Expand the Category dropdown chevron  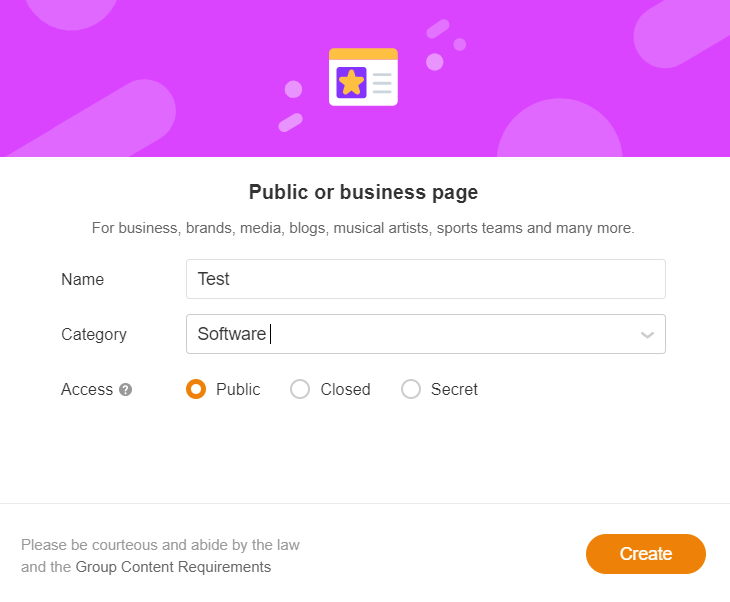[647, 335]
